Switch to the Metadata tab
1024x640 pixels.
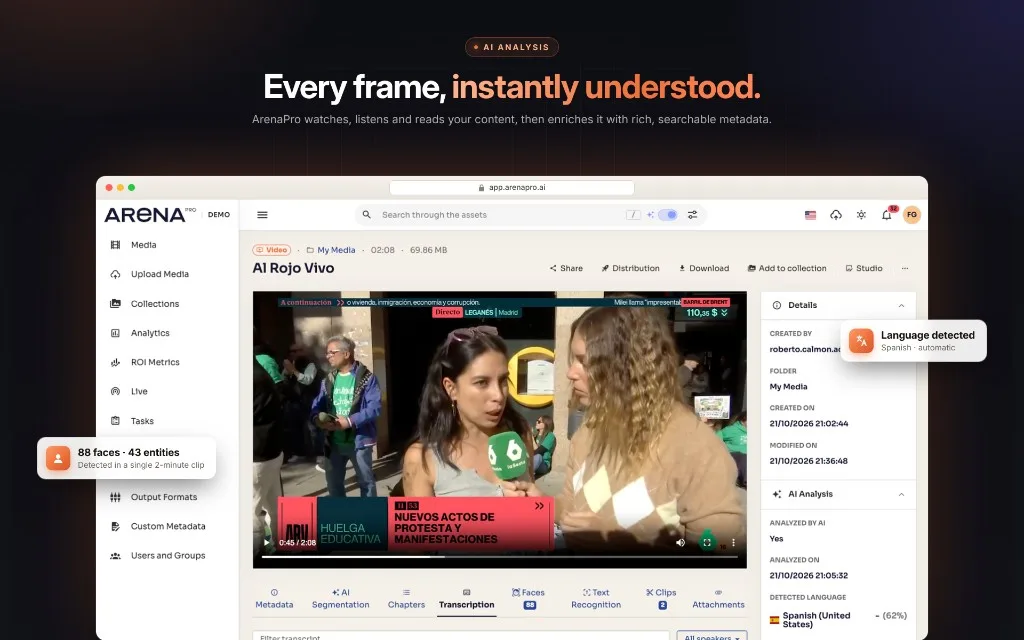pyautogui.click(x=274, y=599)
